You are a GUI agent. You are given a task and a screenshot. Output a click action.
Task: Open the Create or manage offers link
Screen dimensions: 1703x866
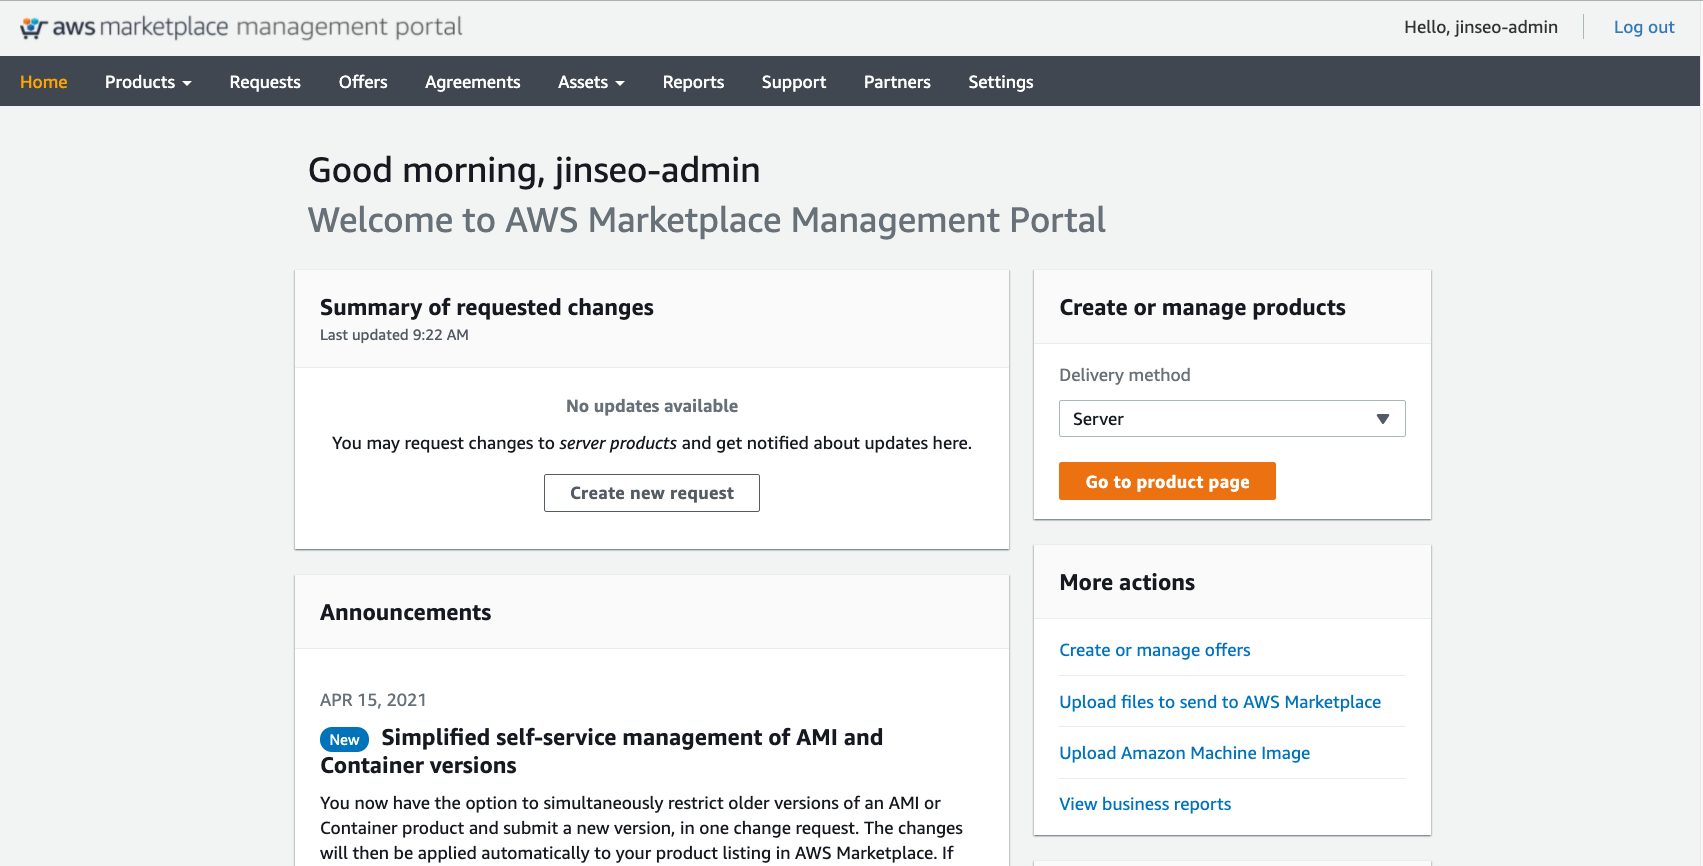pyautogui.click(x=1155, y=650)
